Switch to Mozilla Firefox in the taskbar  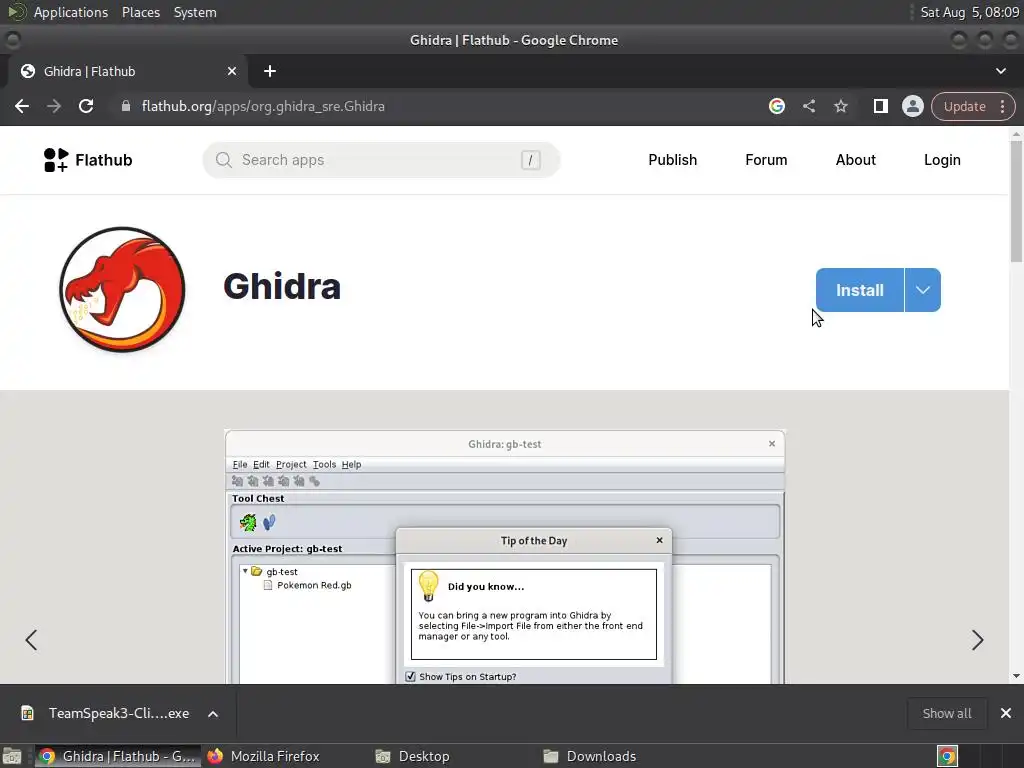[x=264, y=756]
